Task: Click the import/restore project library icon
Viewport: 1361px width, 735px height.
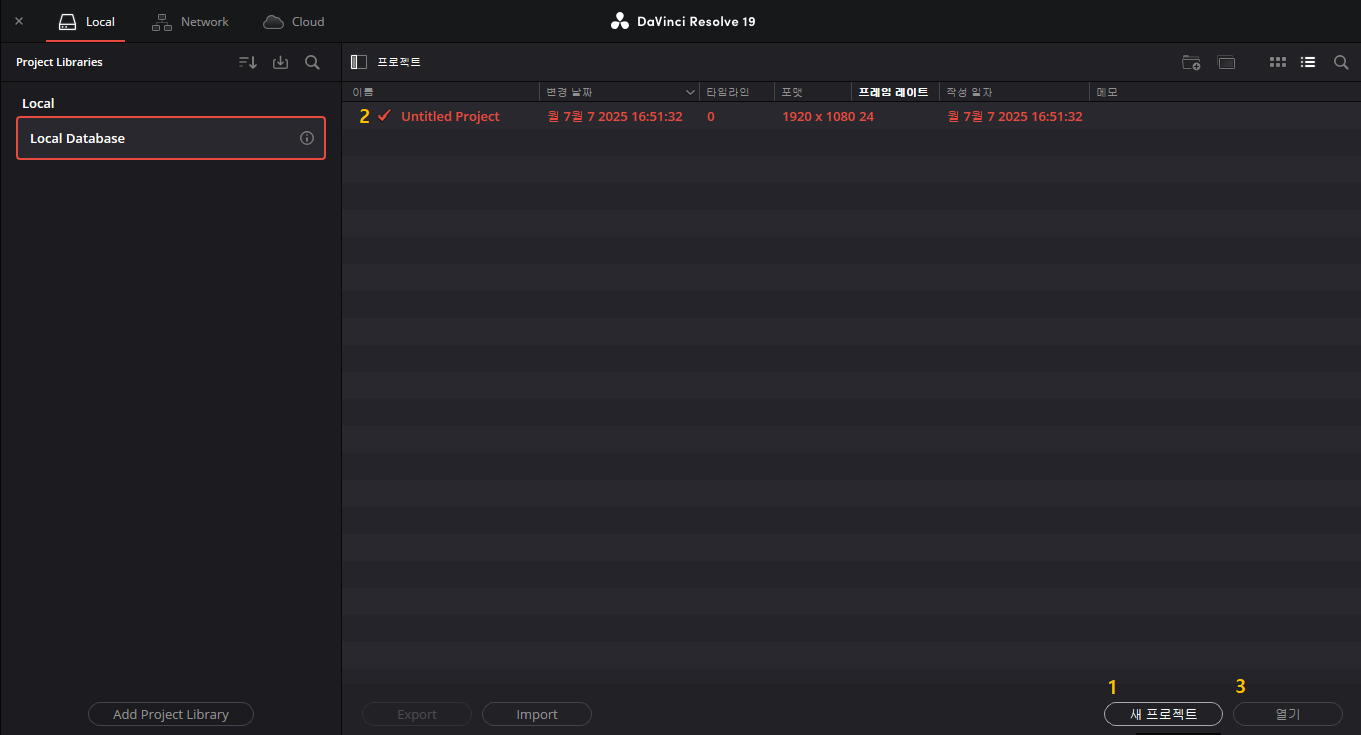Action: 280,62
